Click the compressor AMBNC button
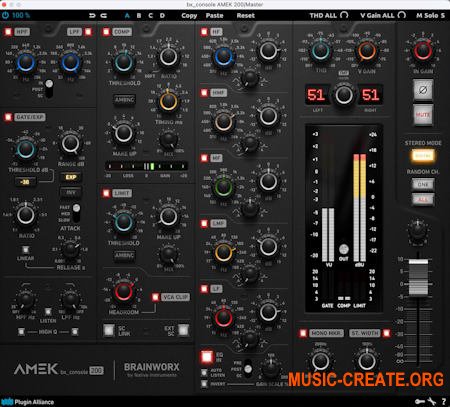The width and height of the screenshot is (450, 407). (124, 100)
